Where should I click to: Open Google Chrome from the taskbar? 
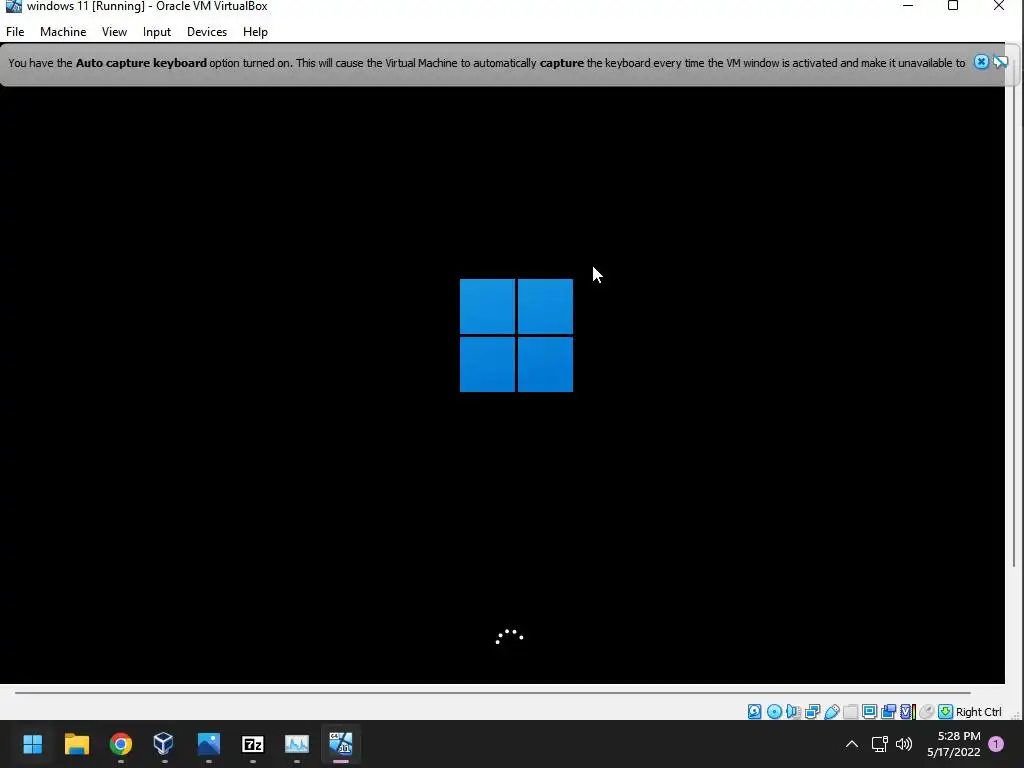[x=121, y=744]
